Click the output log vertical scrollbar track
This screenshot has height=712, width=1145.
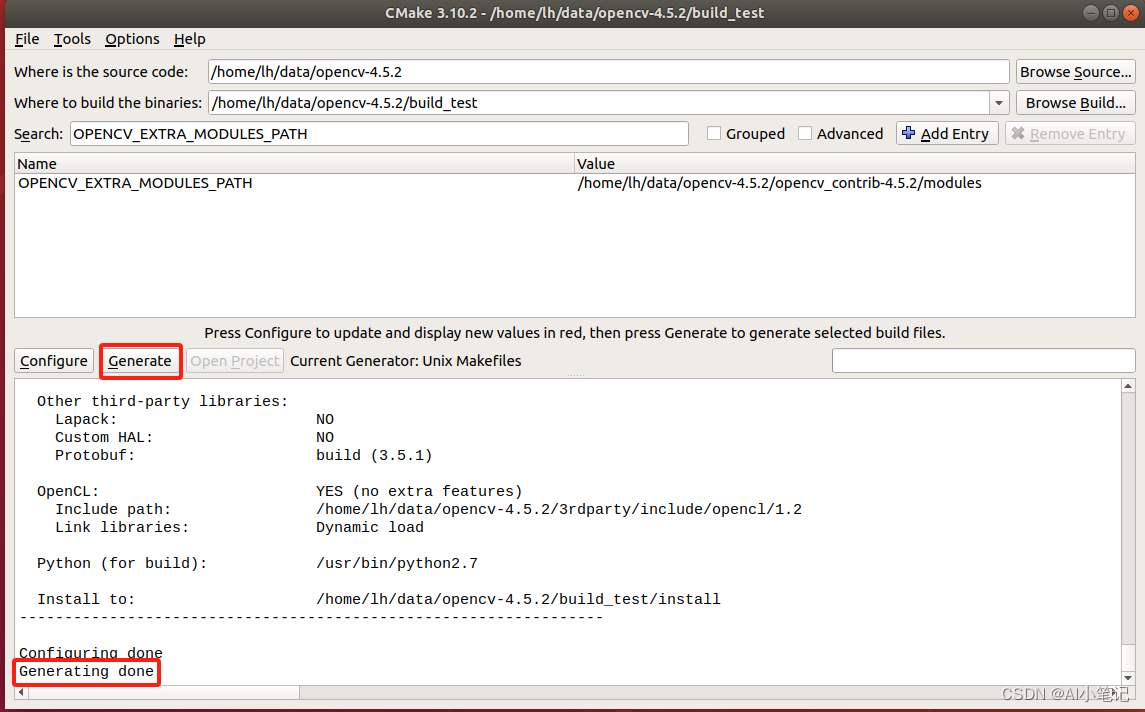tap(1128, 518)
